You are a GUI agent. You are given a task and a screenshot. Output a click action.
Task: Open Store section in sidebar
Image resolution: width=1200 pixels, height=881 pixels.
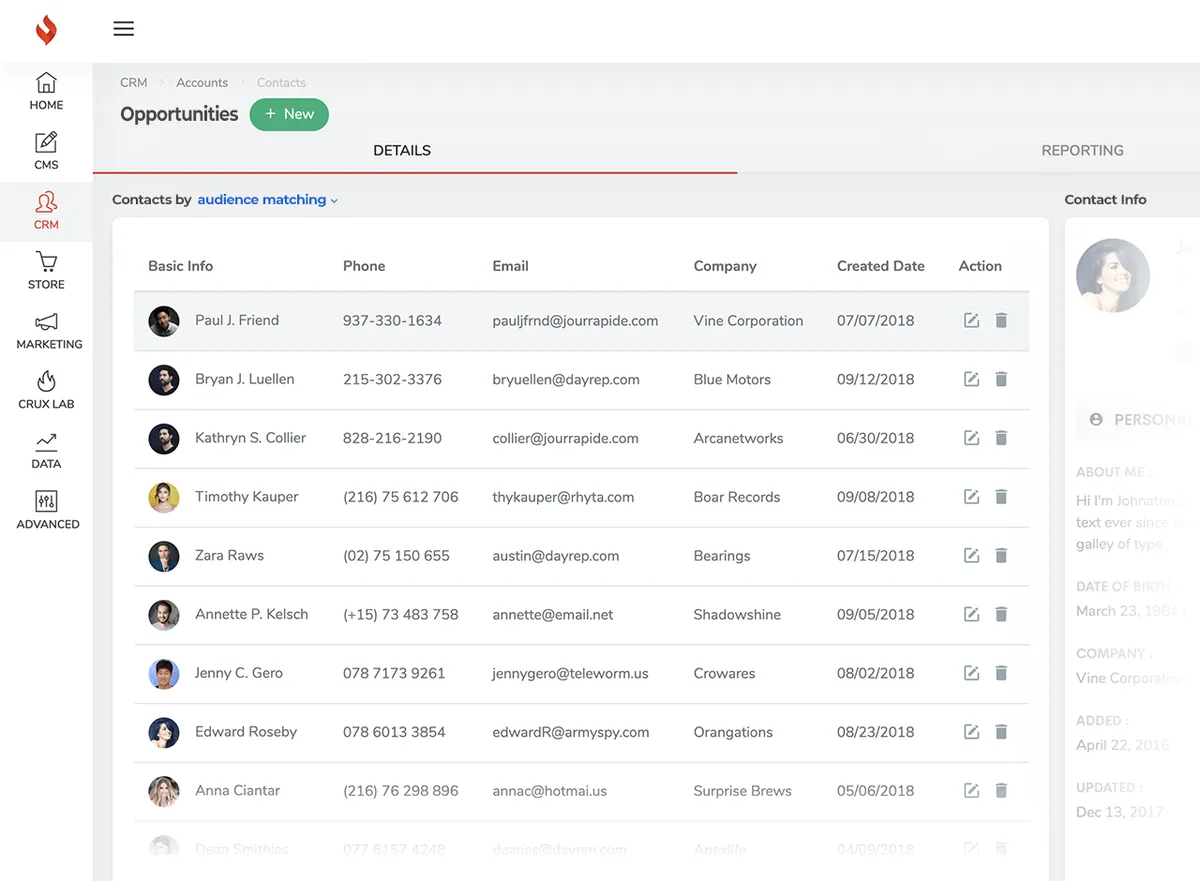[x=46, y=271]
